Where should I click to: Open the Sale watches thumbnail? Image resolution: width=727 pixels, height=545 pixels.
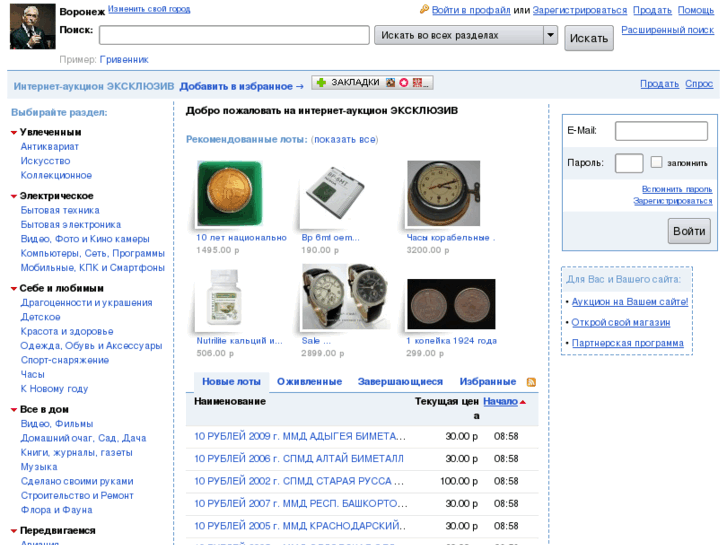pos(344,297)
